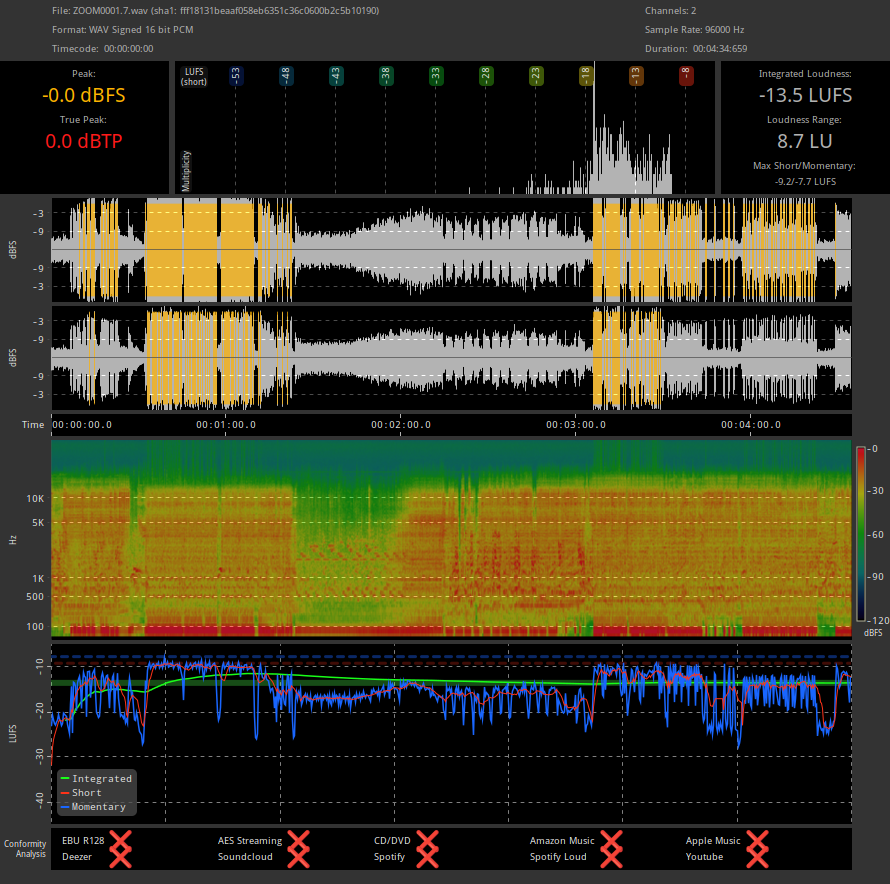The image size is (890, 884).
Task: Click the red X beside EBU R128
Action: pos(121,841)
